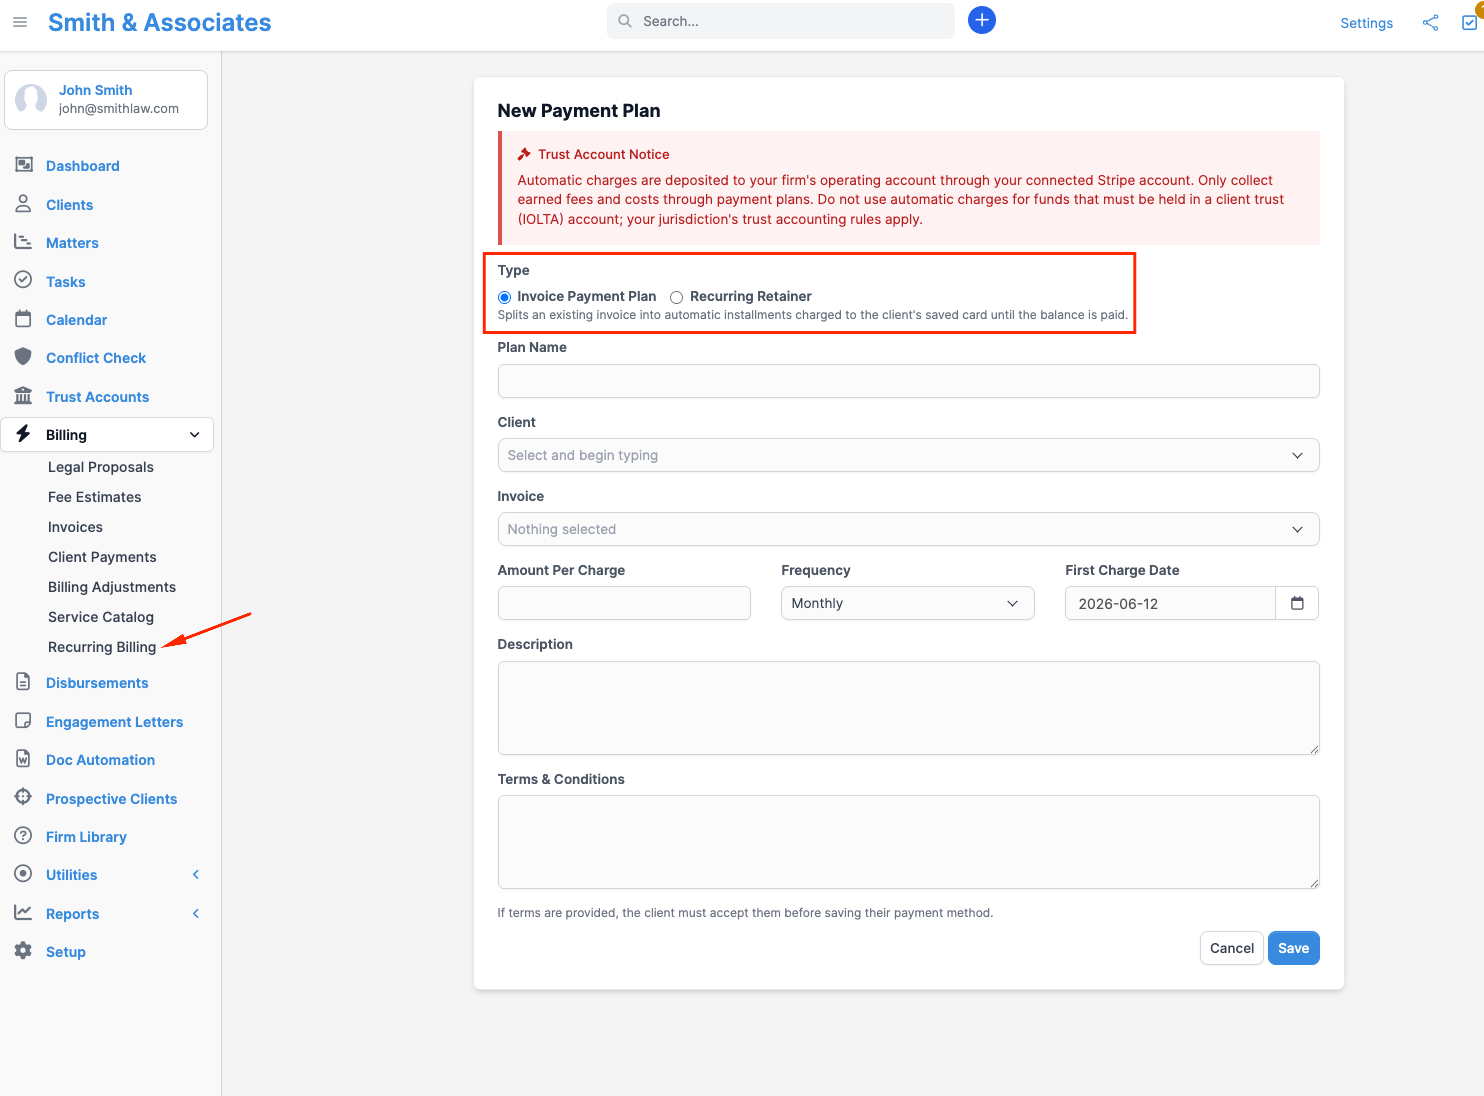Open the tasks checkmark icon in header
This screenshot has width=1484, height=1096.
pyautogui.click(x=1470, y=22)
